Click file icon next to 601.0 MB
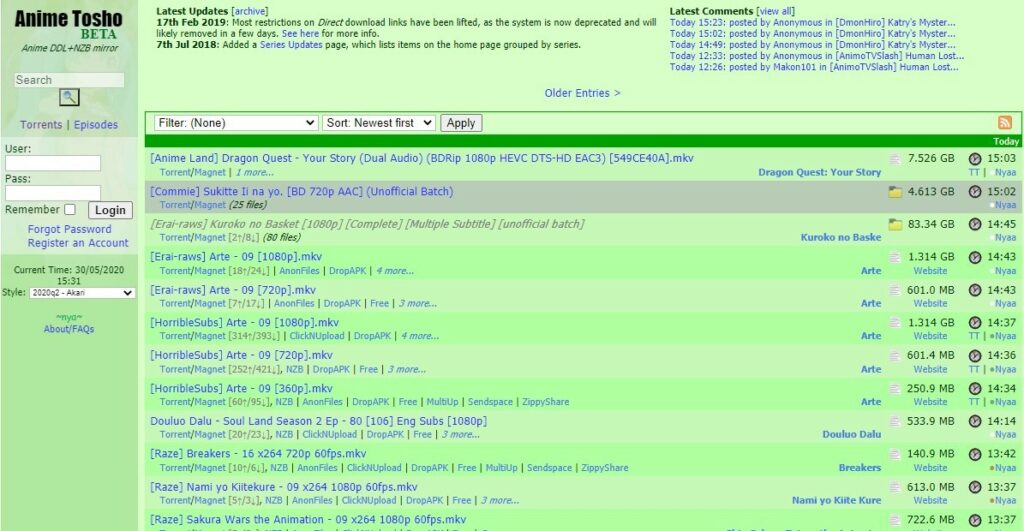Viewport: 1024px width, 531px height. [895, 290]
